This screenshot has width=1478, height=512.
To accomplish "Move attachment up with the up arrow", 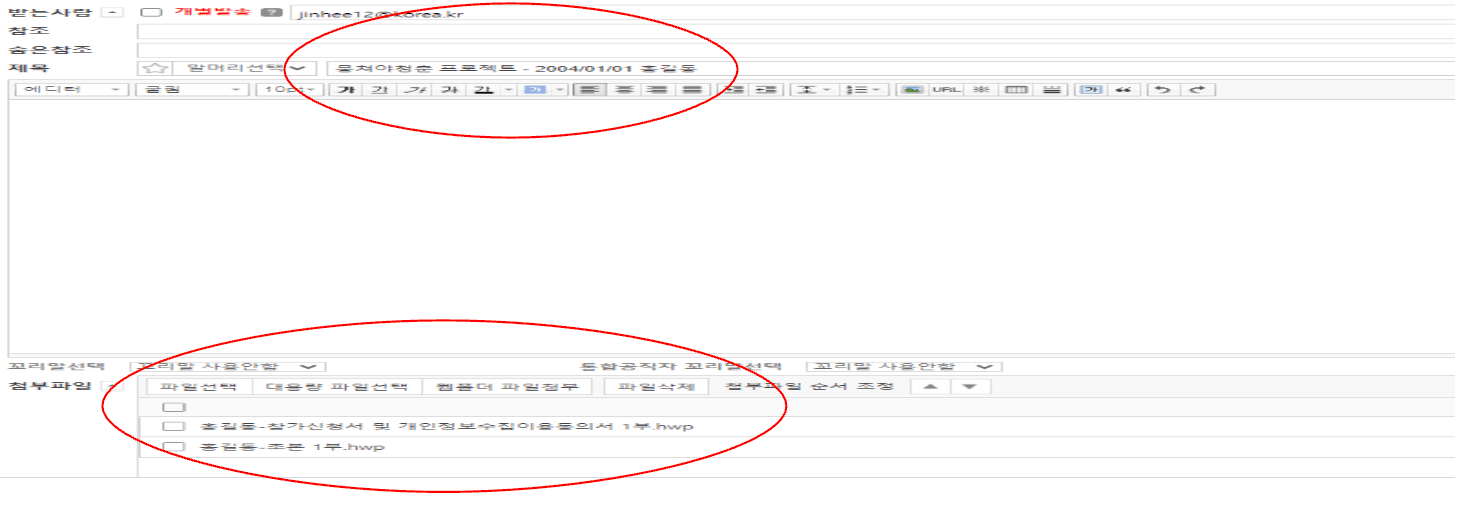I will pyautogui.click(x=930, y=387).
